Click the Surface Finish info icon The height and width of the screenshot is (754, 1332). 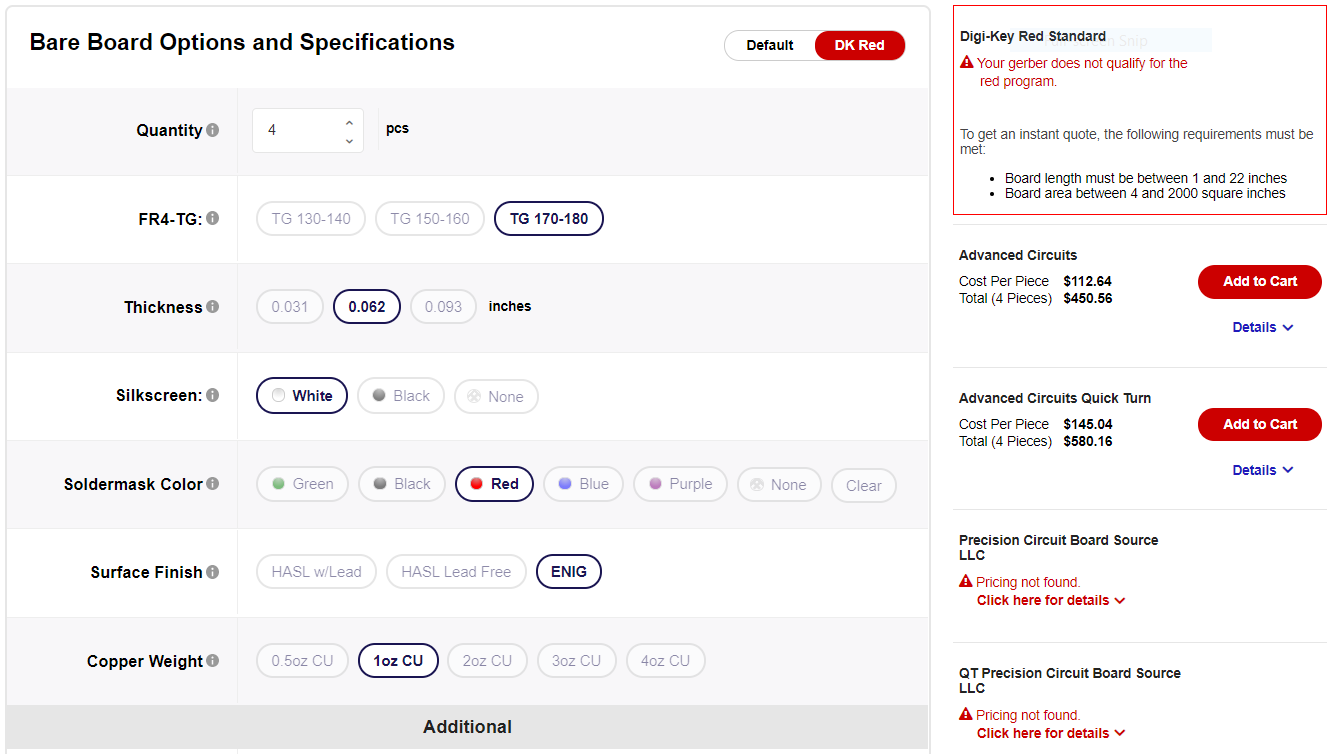(x=212, y=572)
